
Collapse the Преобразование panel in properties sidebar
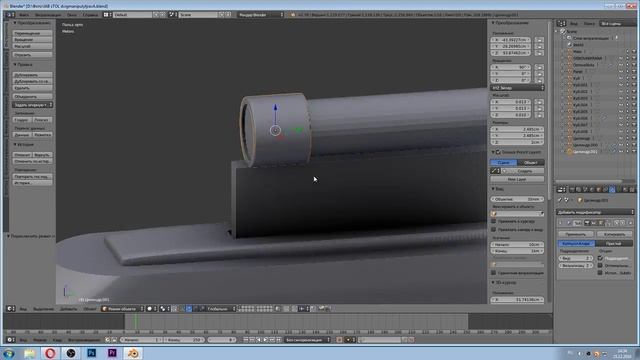pos(493,23)
